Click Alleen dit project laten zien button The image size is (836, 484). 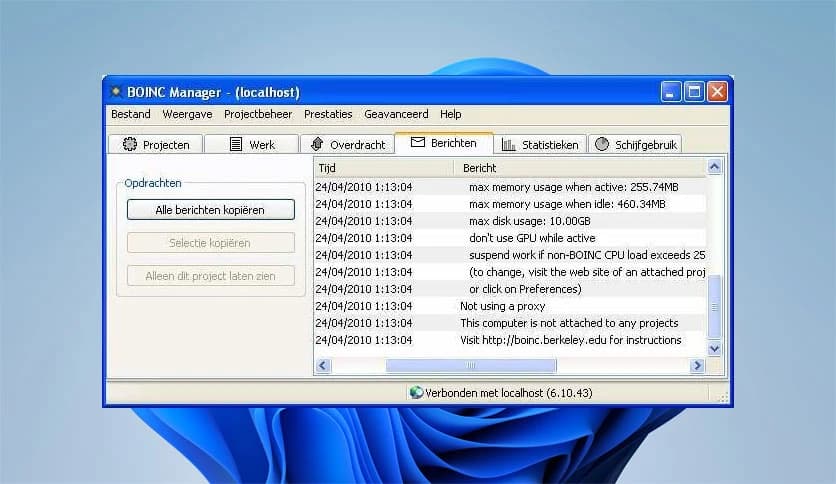[x=211, y=276]
